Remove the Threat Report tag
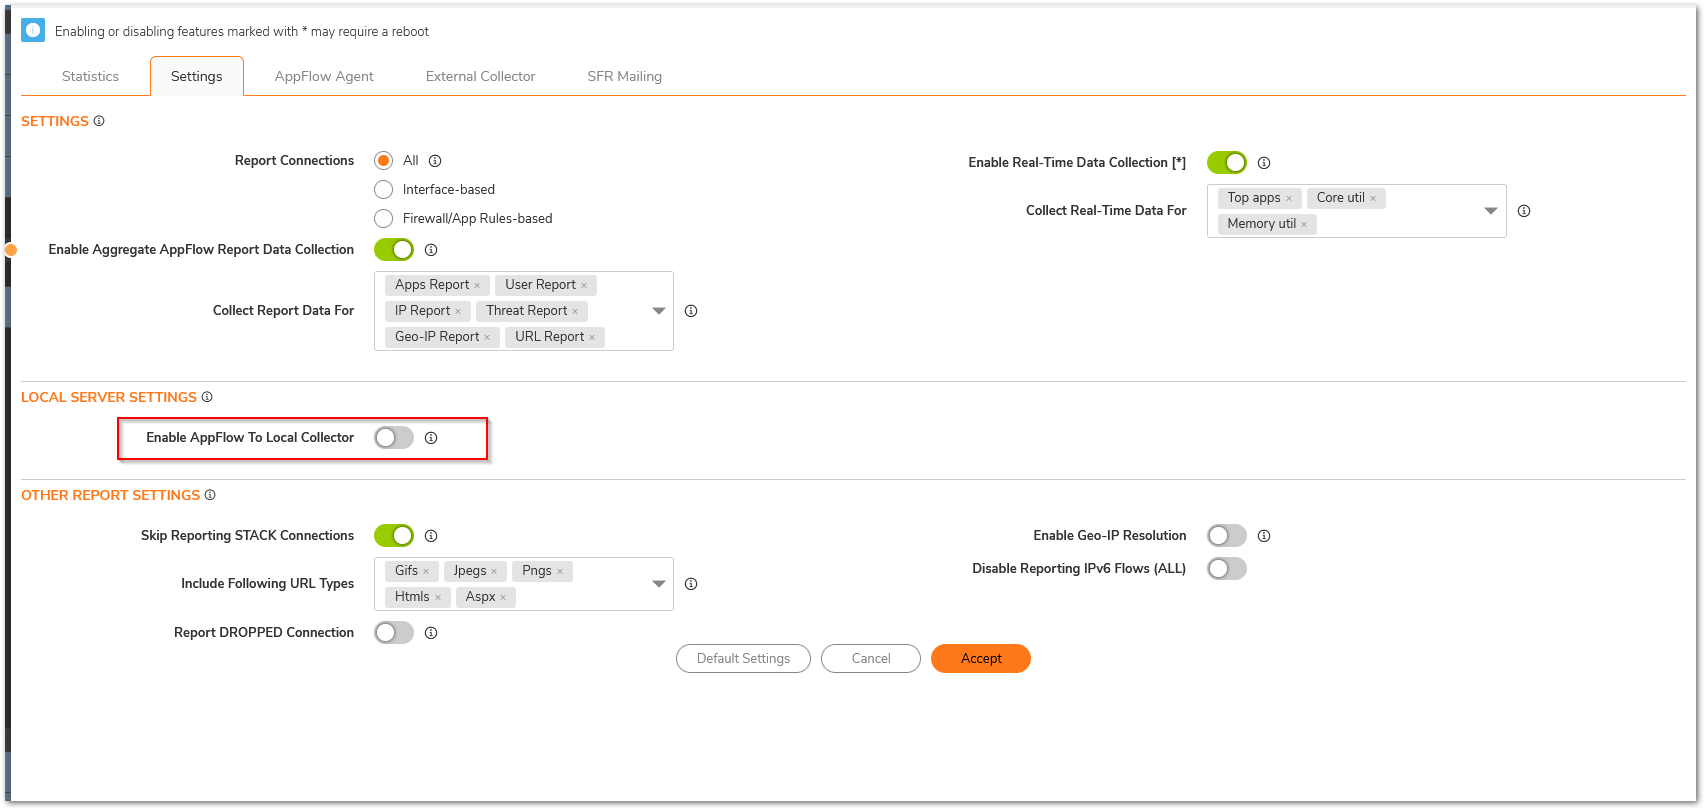The width and height of the screenshot is (1705, 810). click(x=575, y=312)
